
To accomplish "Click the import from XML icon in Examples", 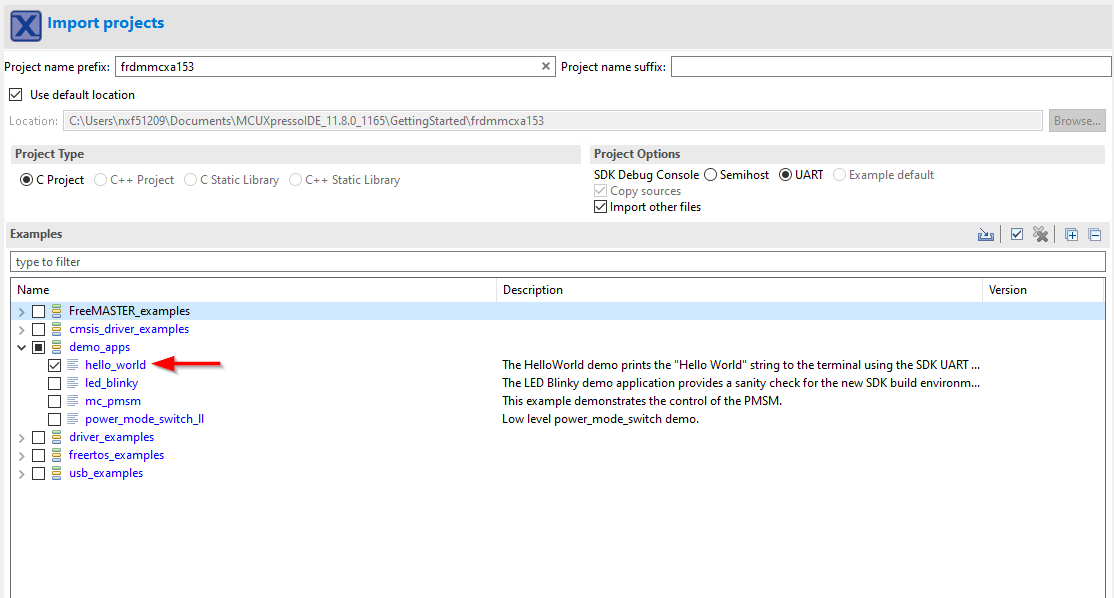I will point(986,235).
